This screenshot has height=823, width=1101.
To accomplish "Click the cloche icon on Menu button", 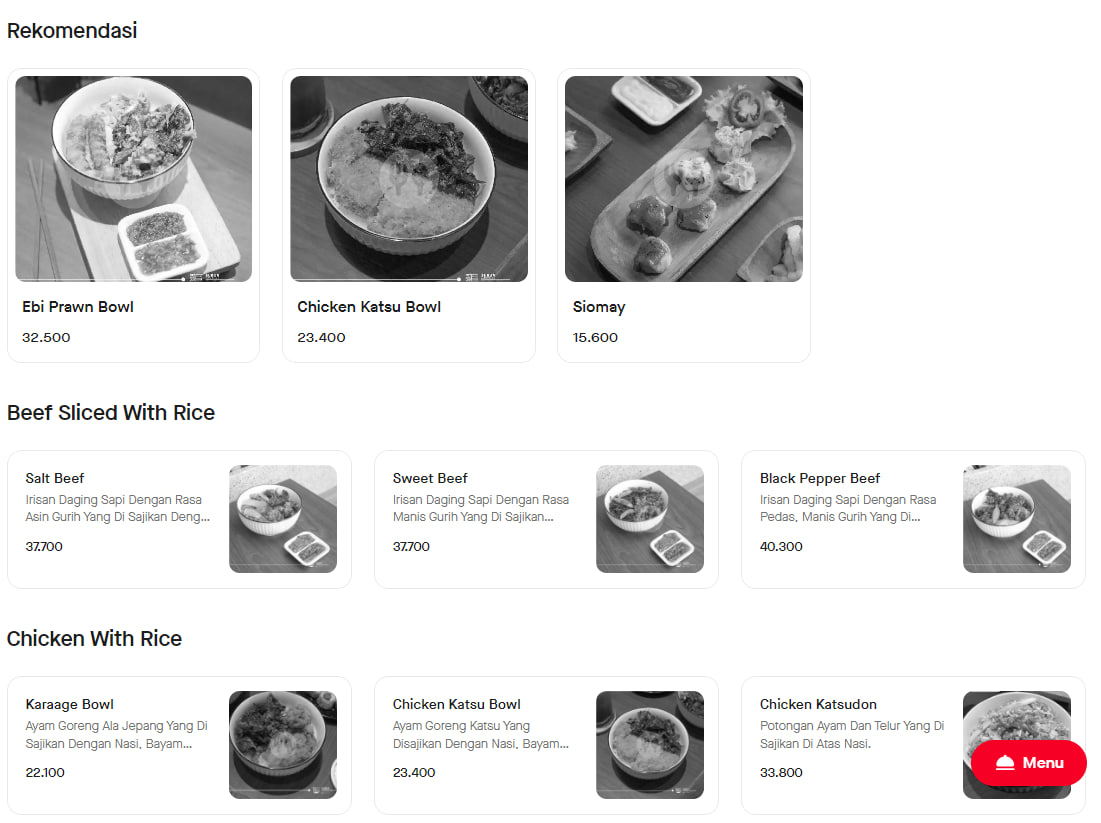I will click(1005, 763).
